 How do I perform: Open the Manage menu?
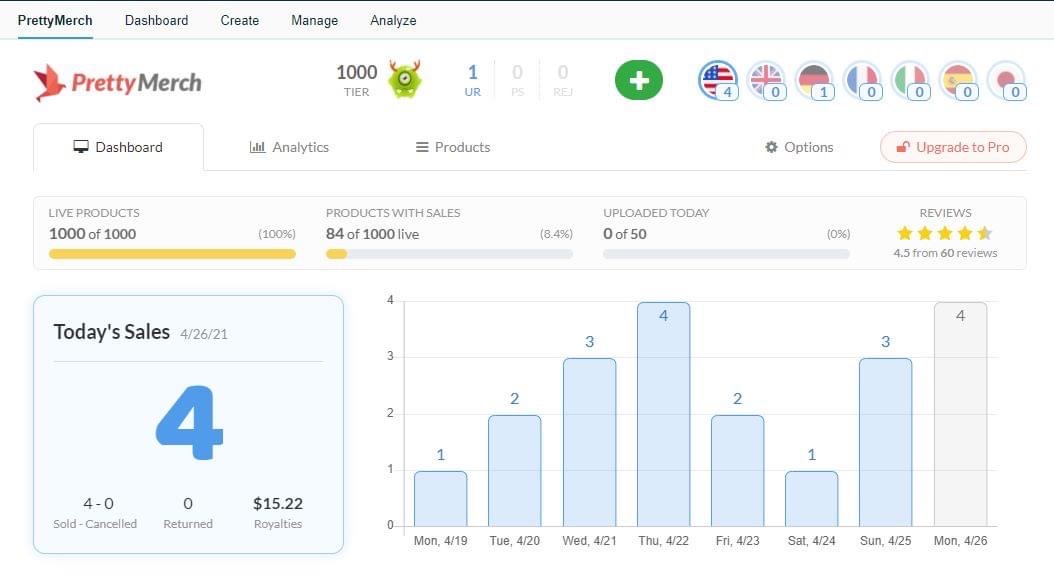(314, 20)
